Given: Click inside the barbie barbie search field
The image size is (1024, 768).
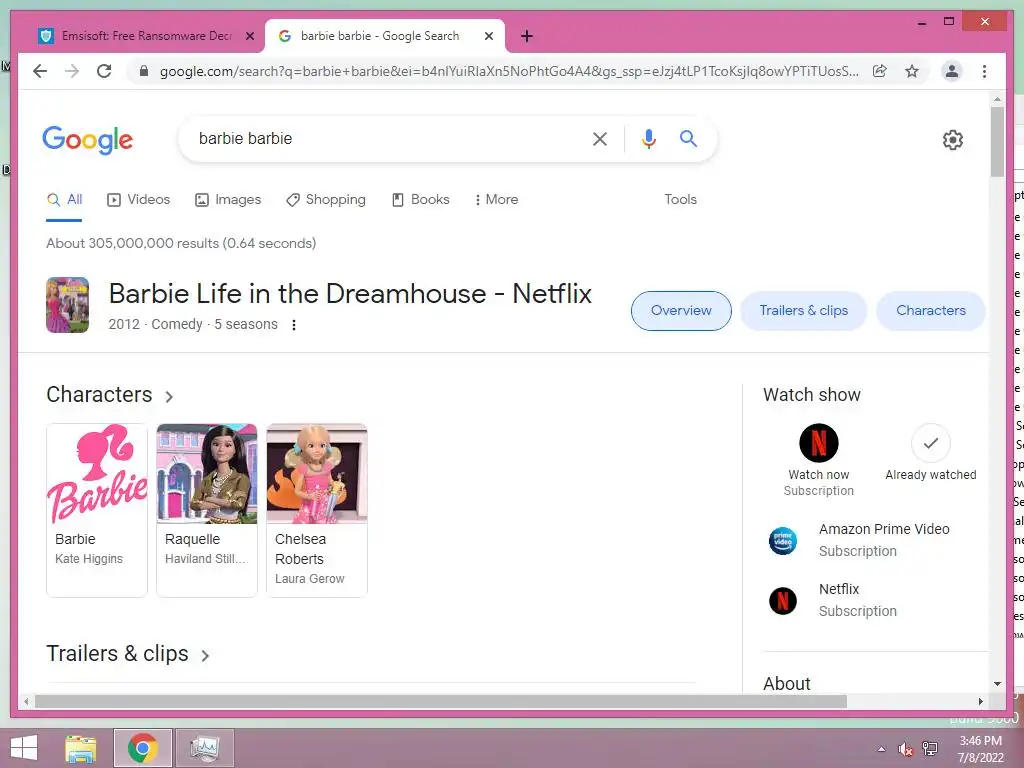Looking at the screenshot, I should click(x=385, y=138).
